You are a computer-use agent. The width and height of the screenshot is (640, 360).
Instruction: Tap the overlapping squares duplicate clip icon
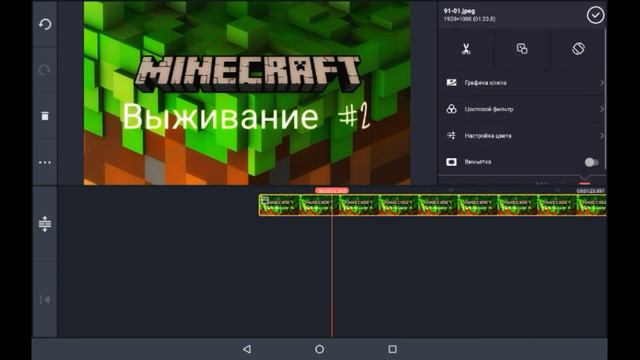[522, 49]
